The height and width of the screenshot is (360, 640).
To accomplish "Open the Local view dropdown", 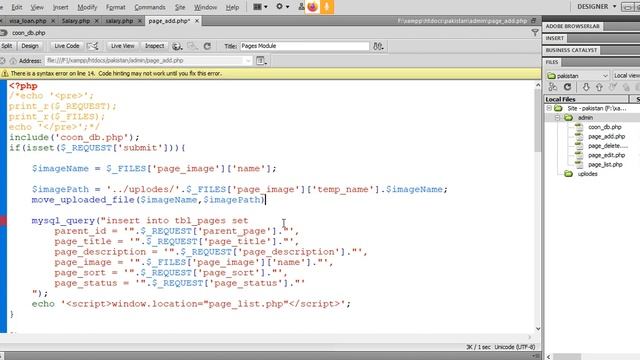I will coord(626,76).
